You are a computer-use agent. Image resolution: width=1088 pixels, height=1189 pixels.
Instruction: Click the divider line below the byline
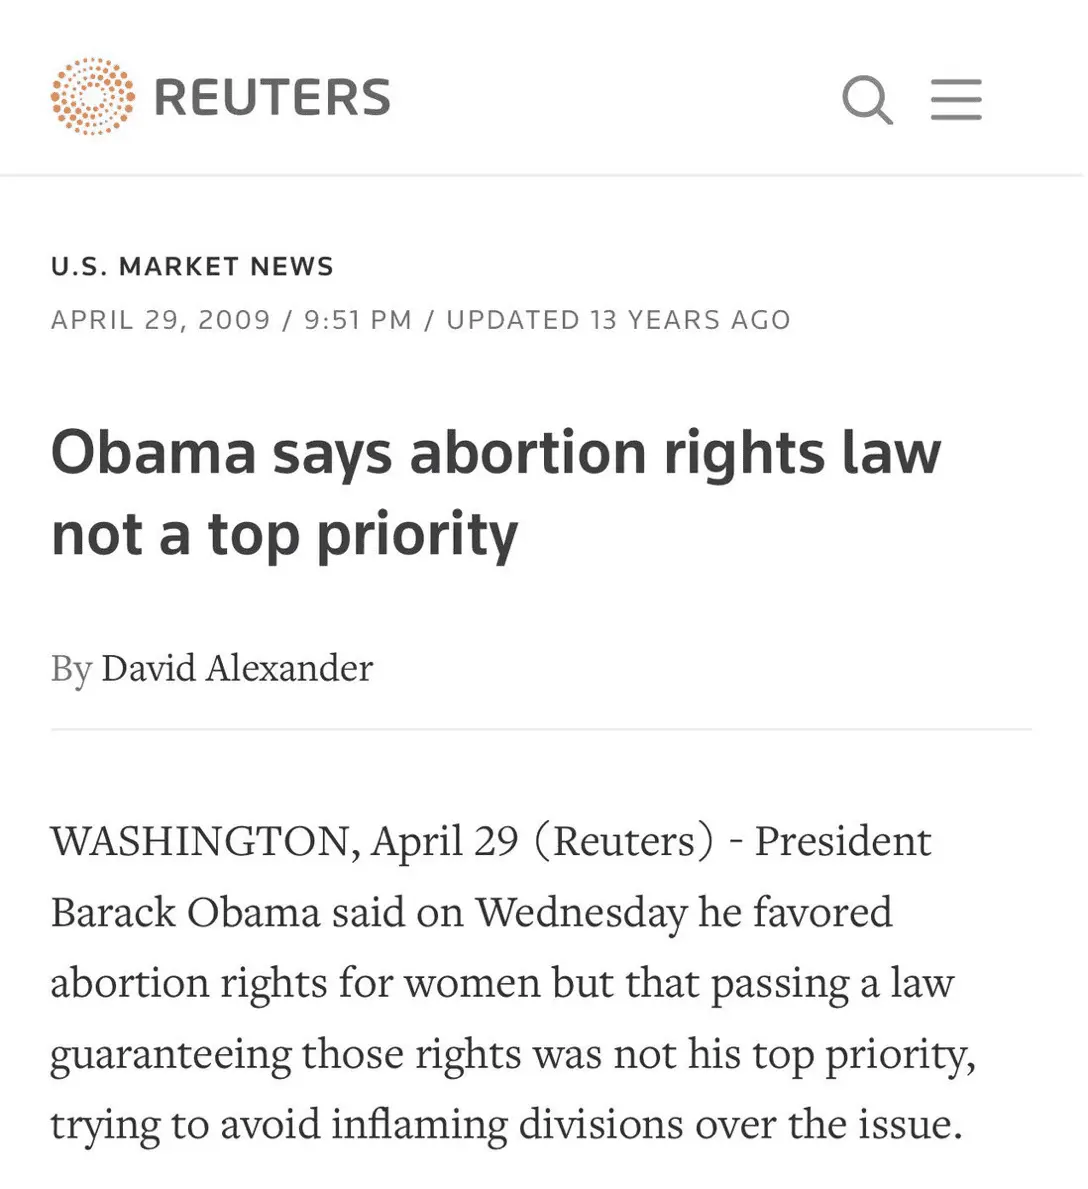click(x=541, y=730)
